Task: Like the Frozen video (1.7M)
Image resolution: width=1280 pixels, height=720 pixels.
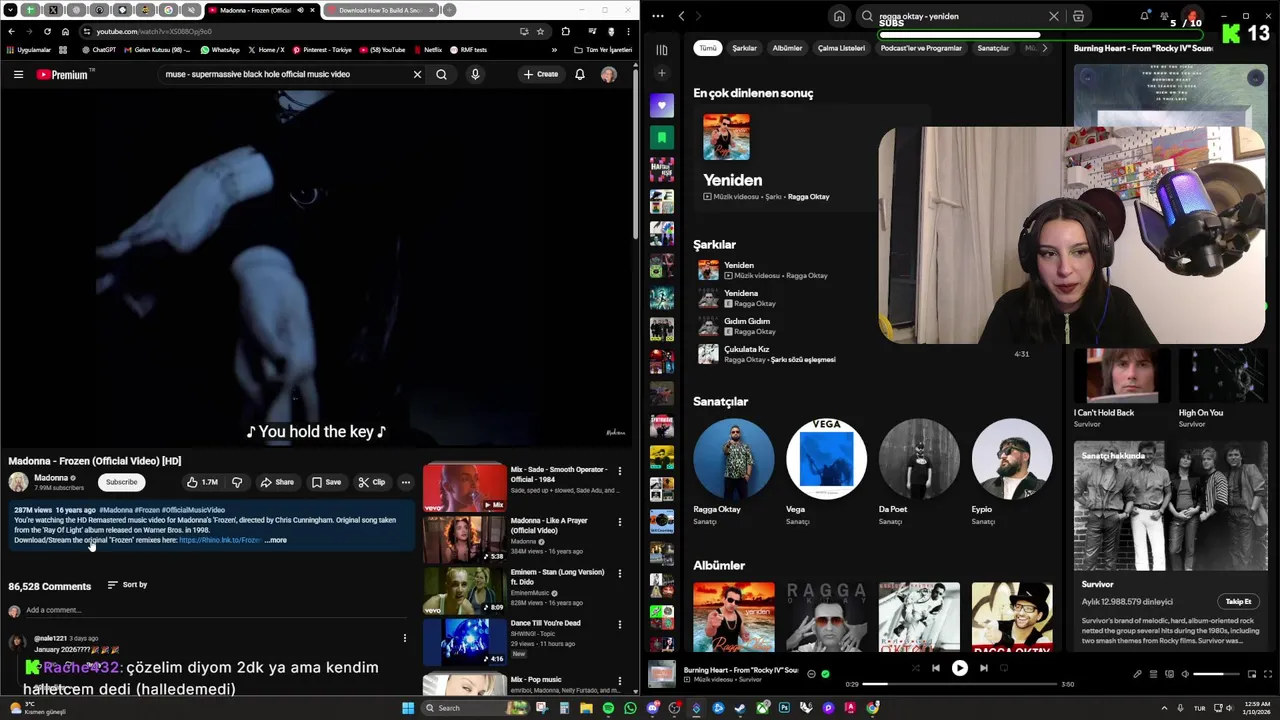Action: [203, 482]
